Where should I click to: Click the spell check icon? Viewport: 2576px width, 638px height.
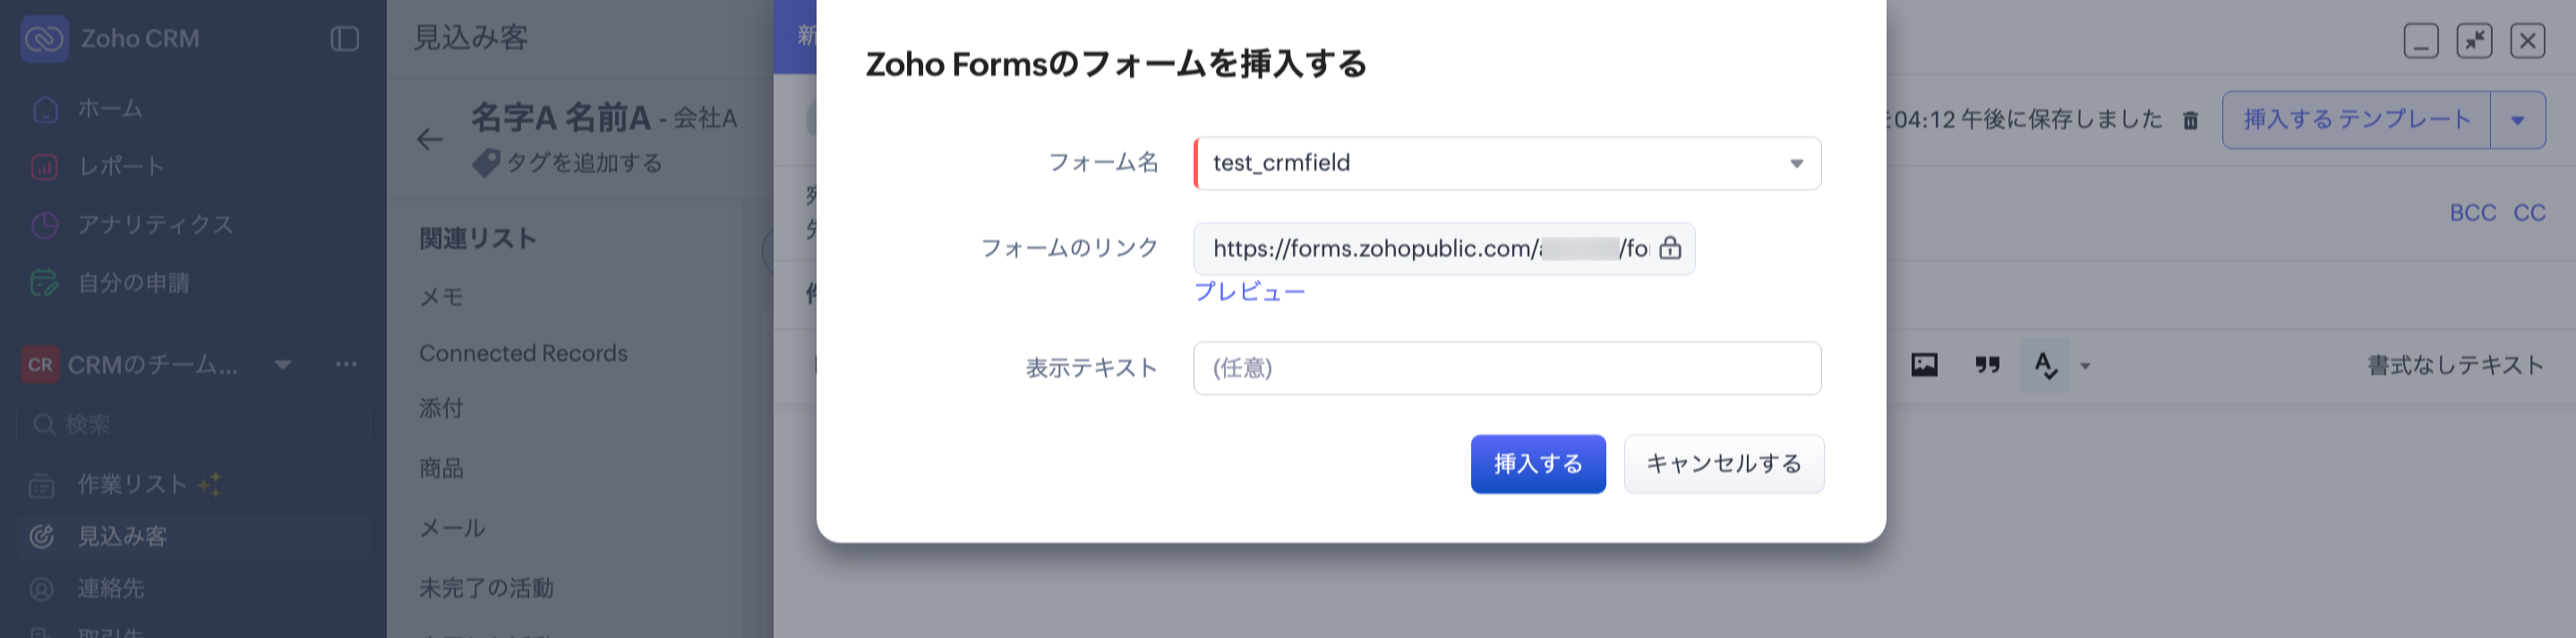click(x=2045, y=365)
